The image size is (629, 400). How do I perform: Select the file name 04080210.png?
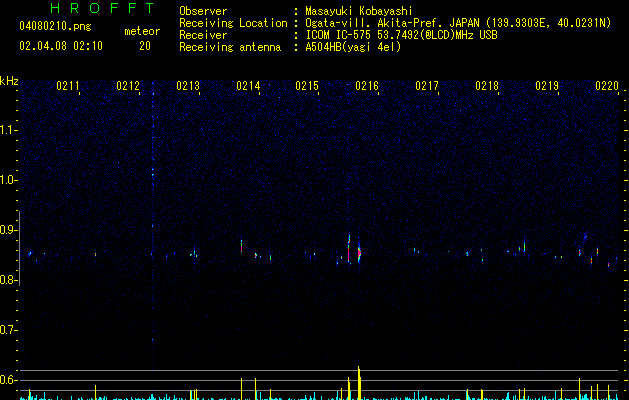point(55,26)
